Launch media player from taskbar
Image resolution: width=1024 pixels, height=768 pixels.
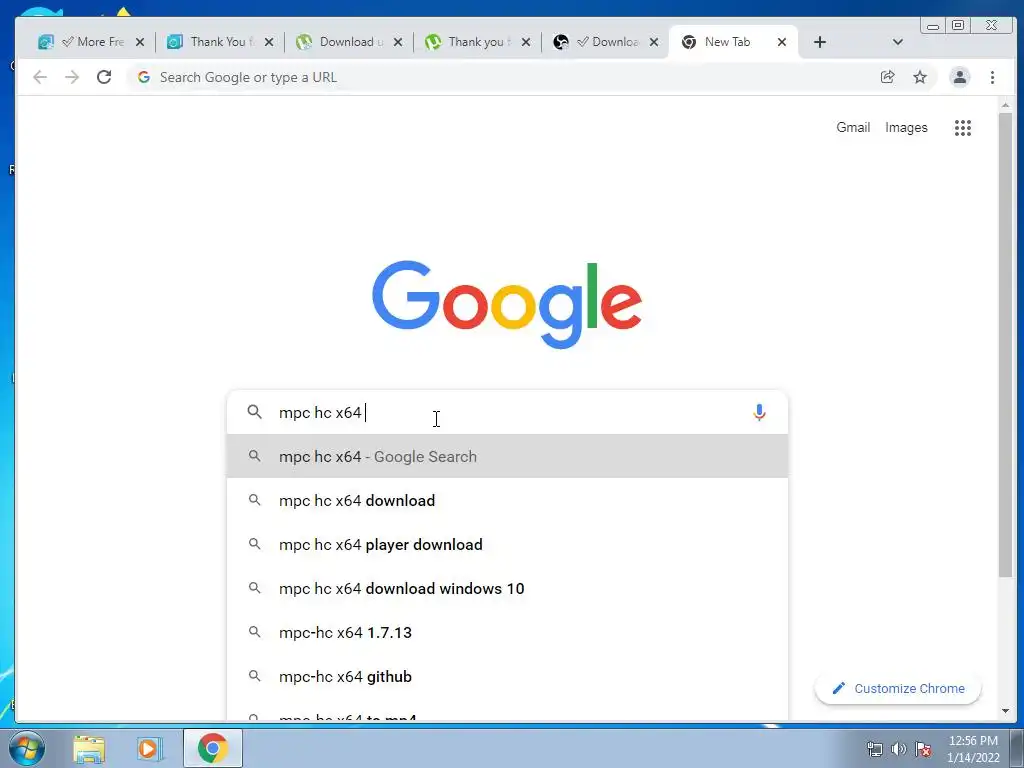point(150,748)
